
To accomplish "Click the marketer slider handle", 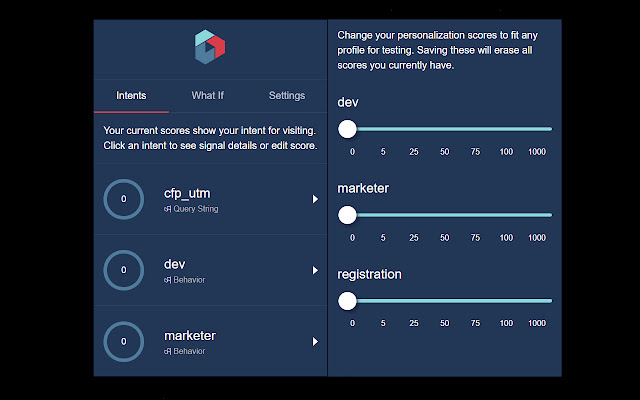I will [348, 215].
